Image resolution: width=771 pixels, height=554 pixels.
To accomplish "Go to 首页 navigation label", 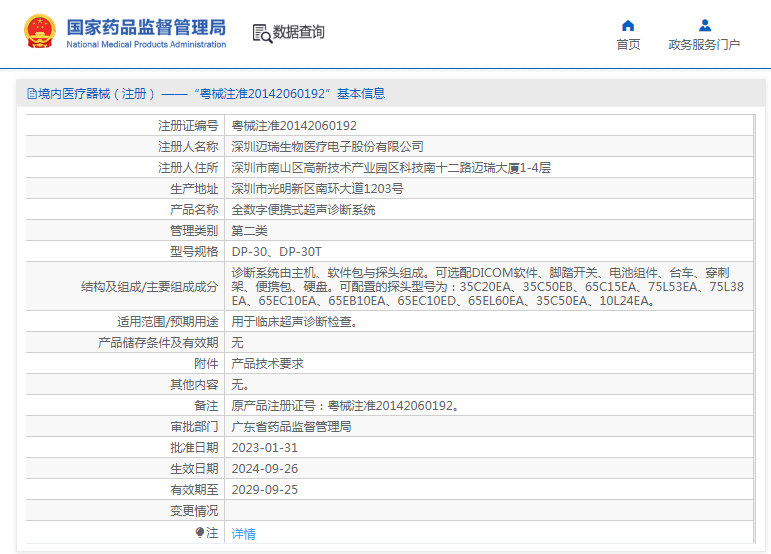I will pyautogui.click(x=628, y=45).
